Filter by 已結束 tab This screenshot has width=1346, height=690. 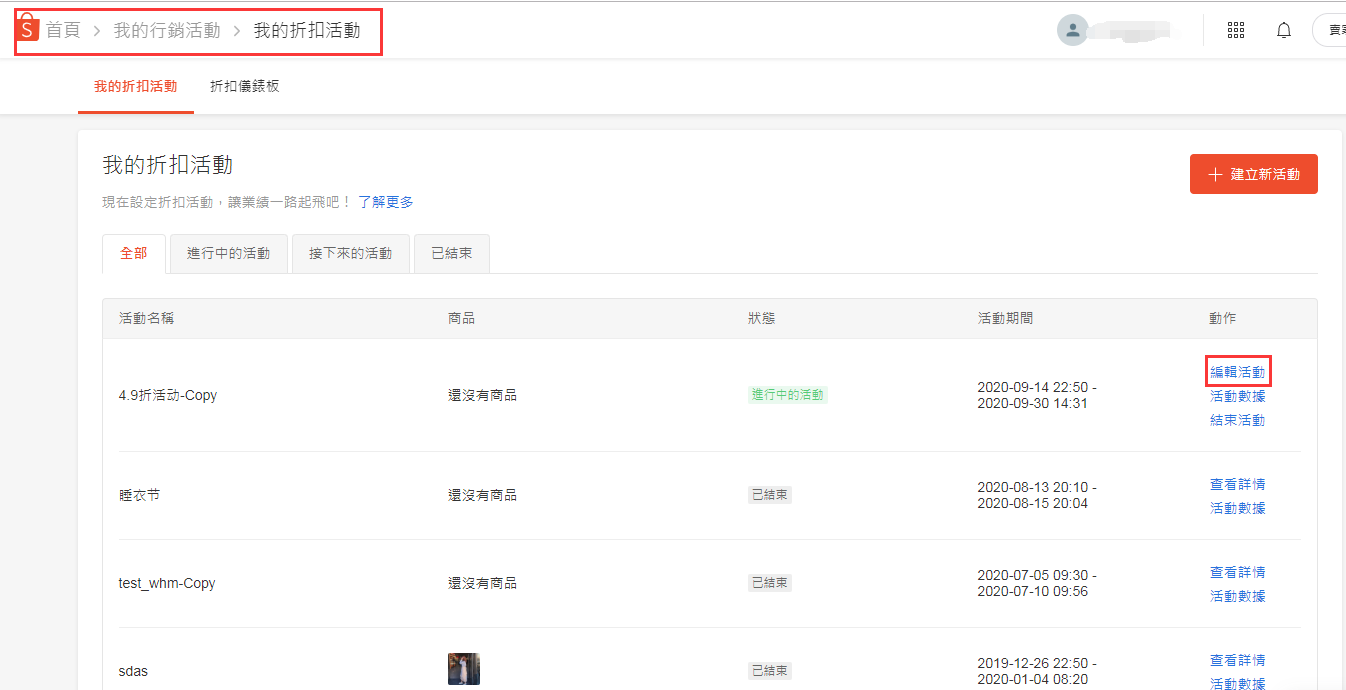pos(451,254)
